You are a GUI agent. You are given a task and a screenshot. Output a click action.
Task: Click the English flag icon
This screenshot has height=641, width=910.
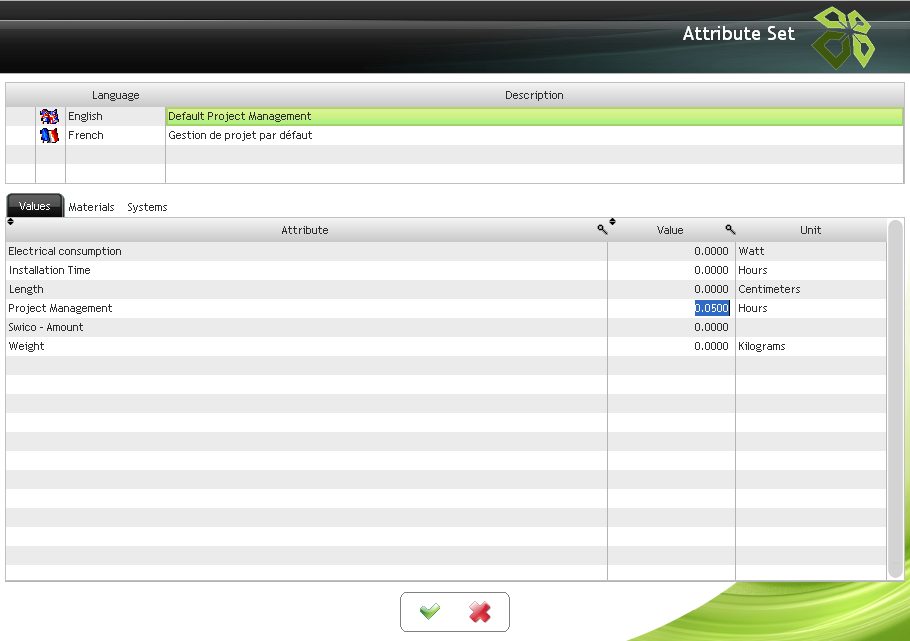(49, 116)
